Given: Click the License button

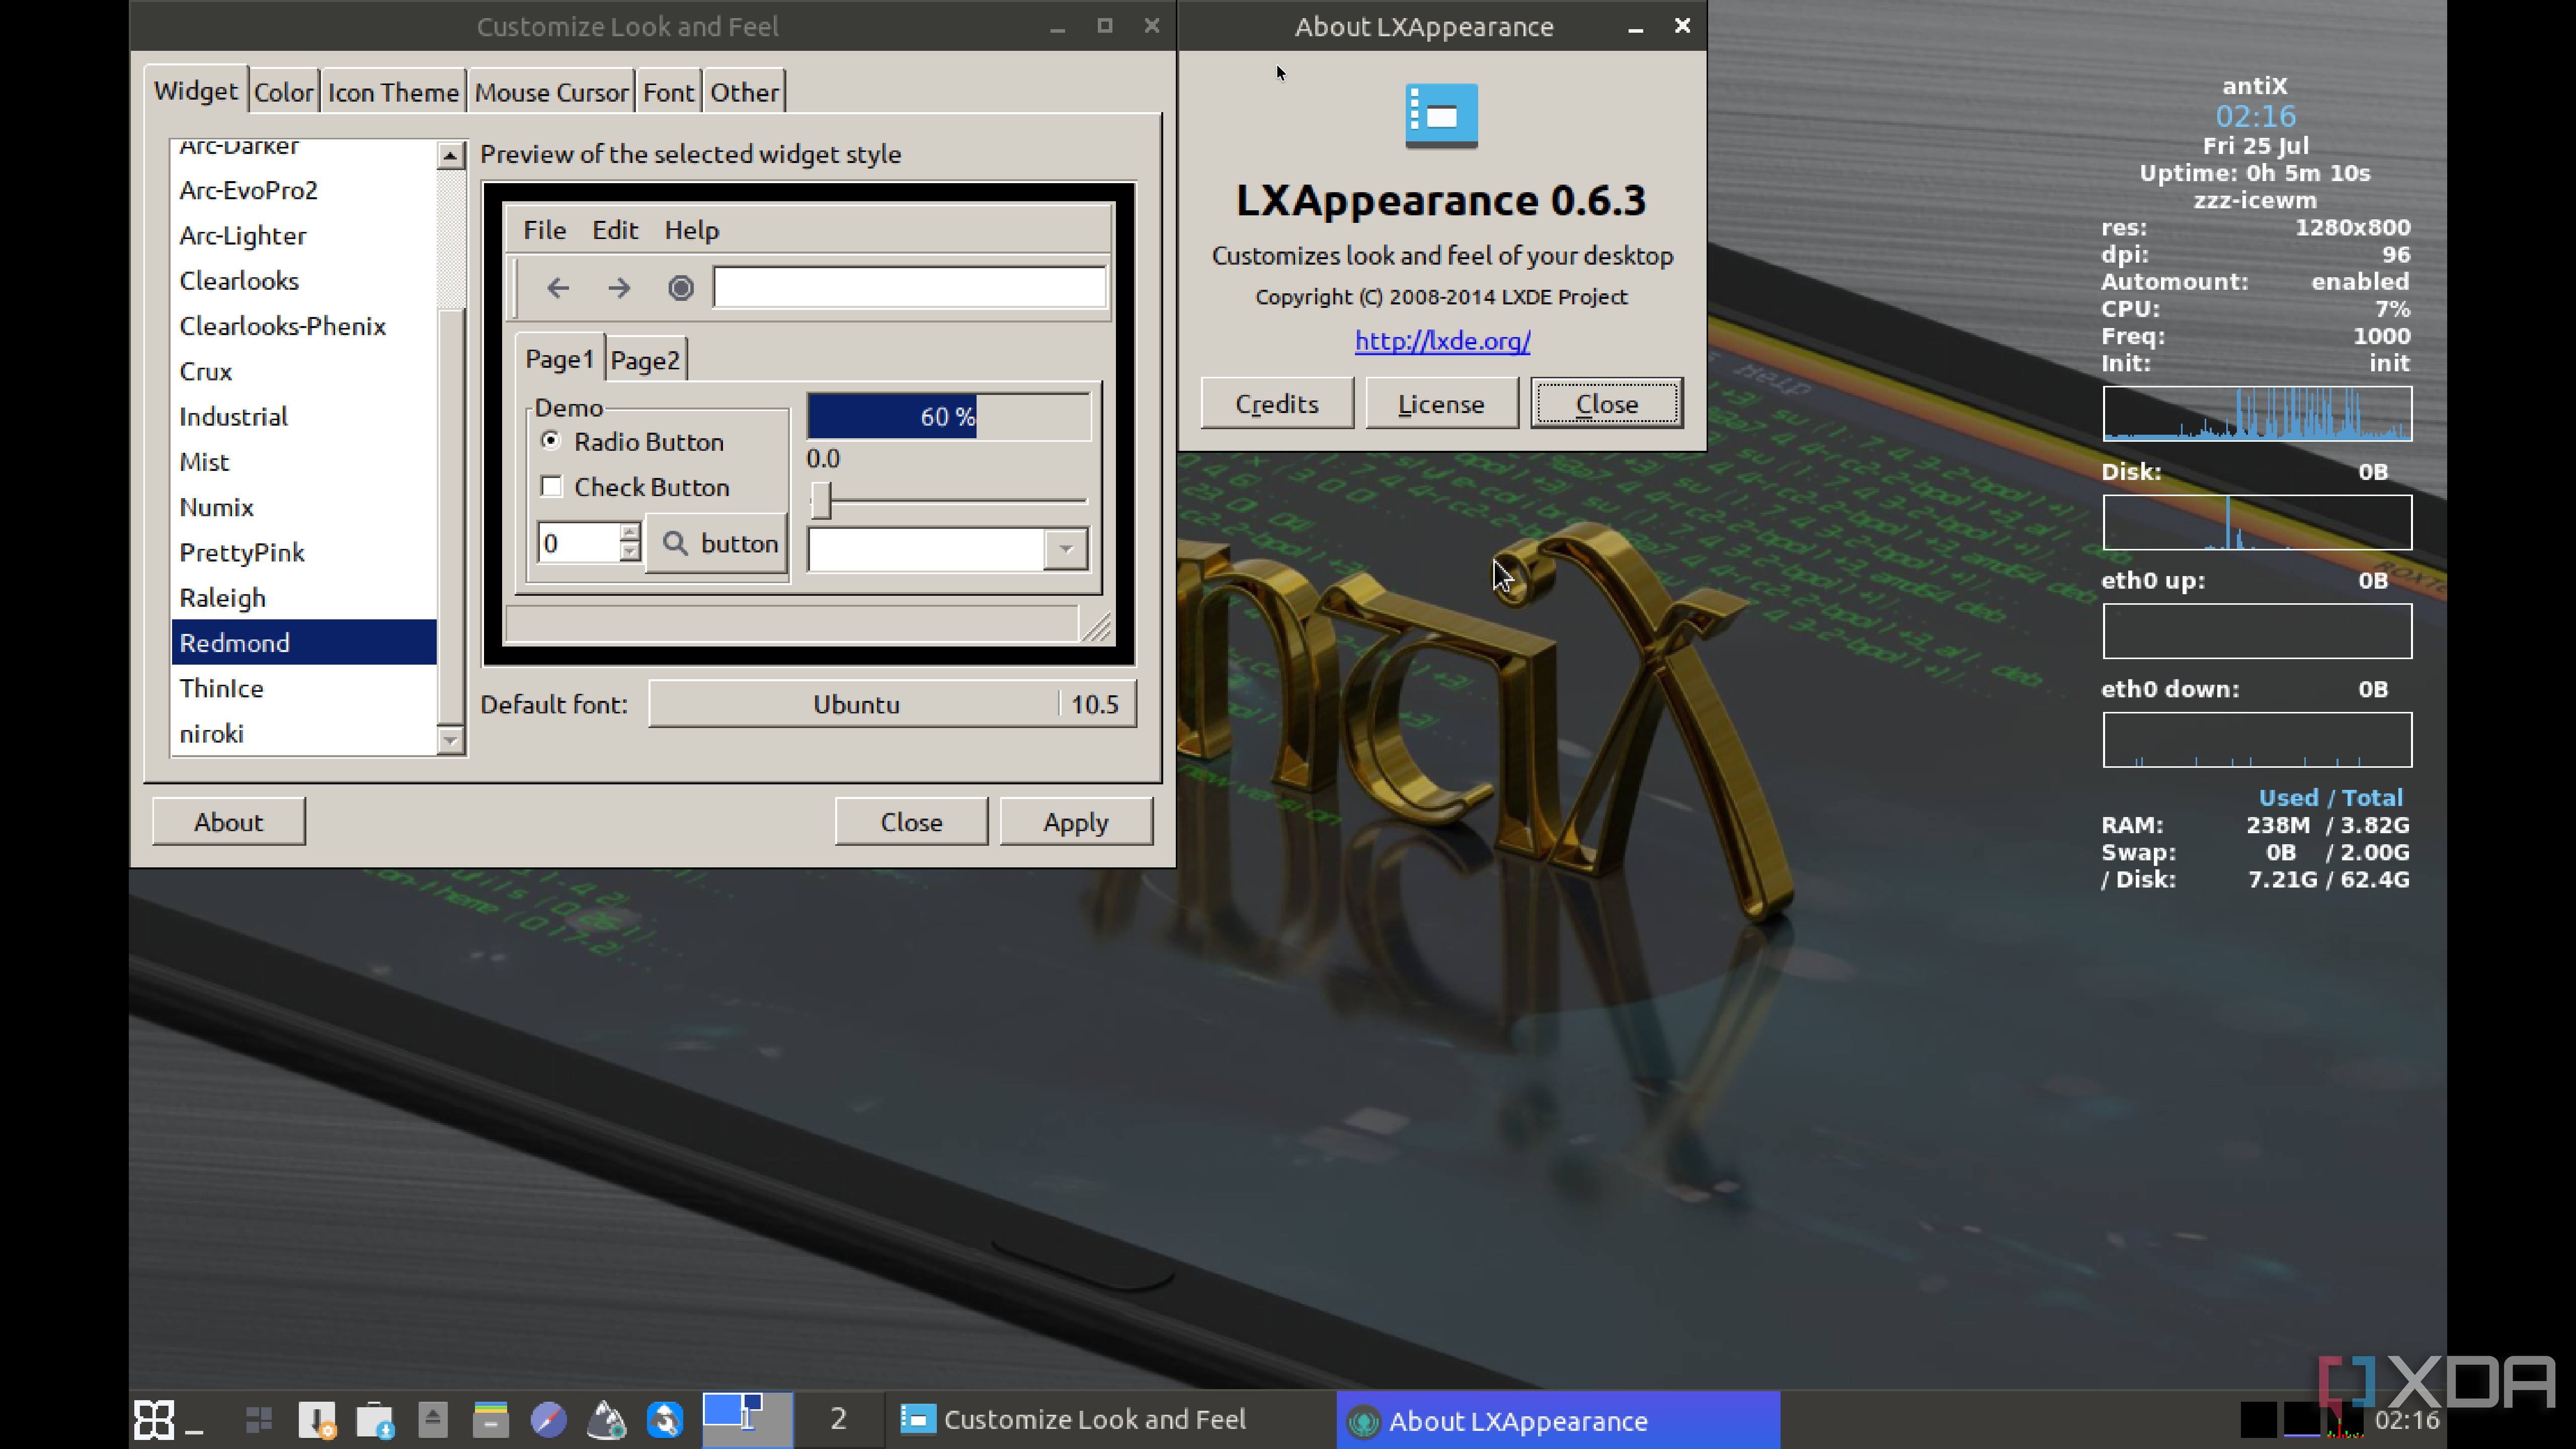Looking at the screenshot, I should (x=1441, y=403).
